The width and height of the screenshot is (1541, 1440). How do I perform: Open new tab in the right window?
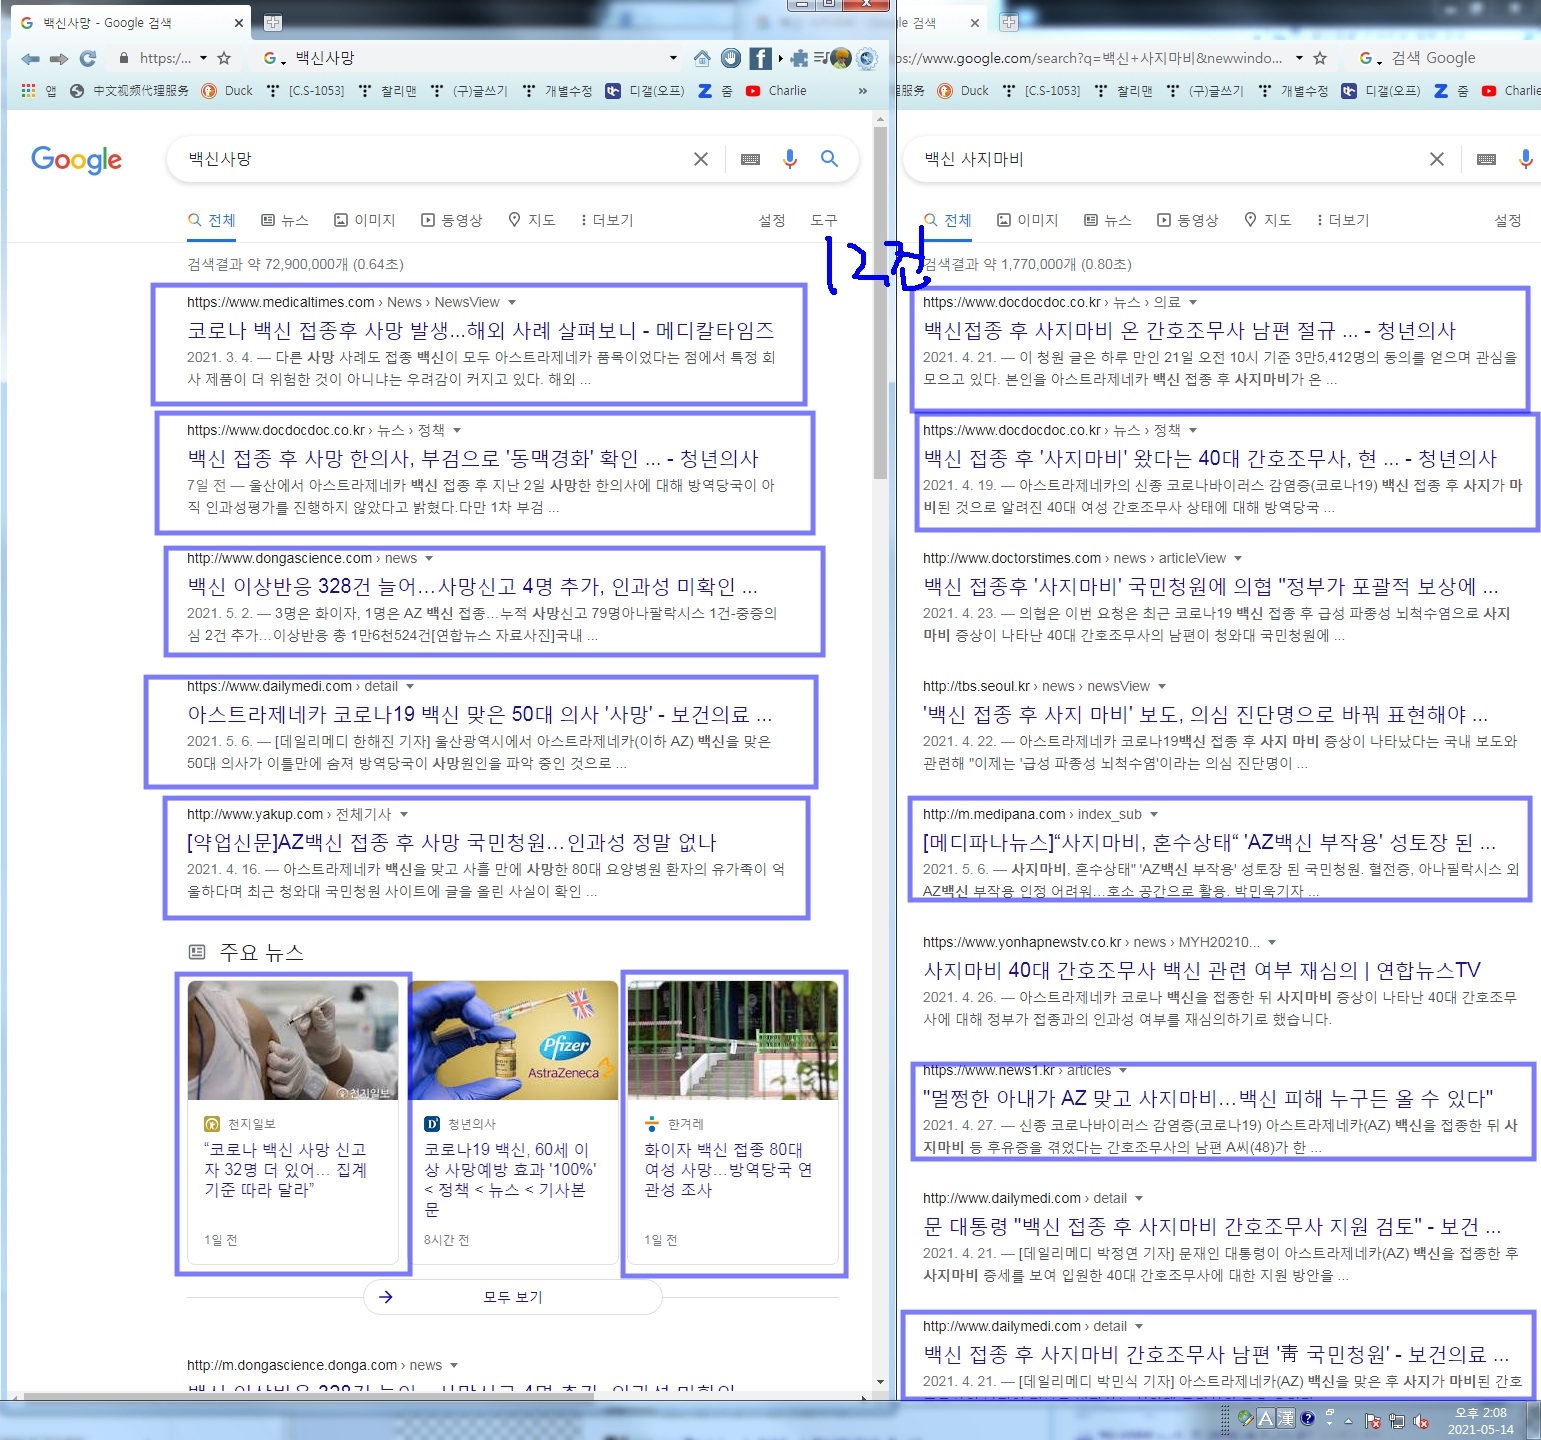[x=1009, y=22]
